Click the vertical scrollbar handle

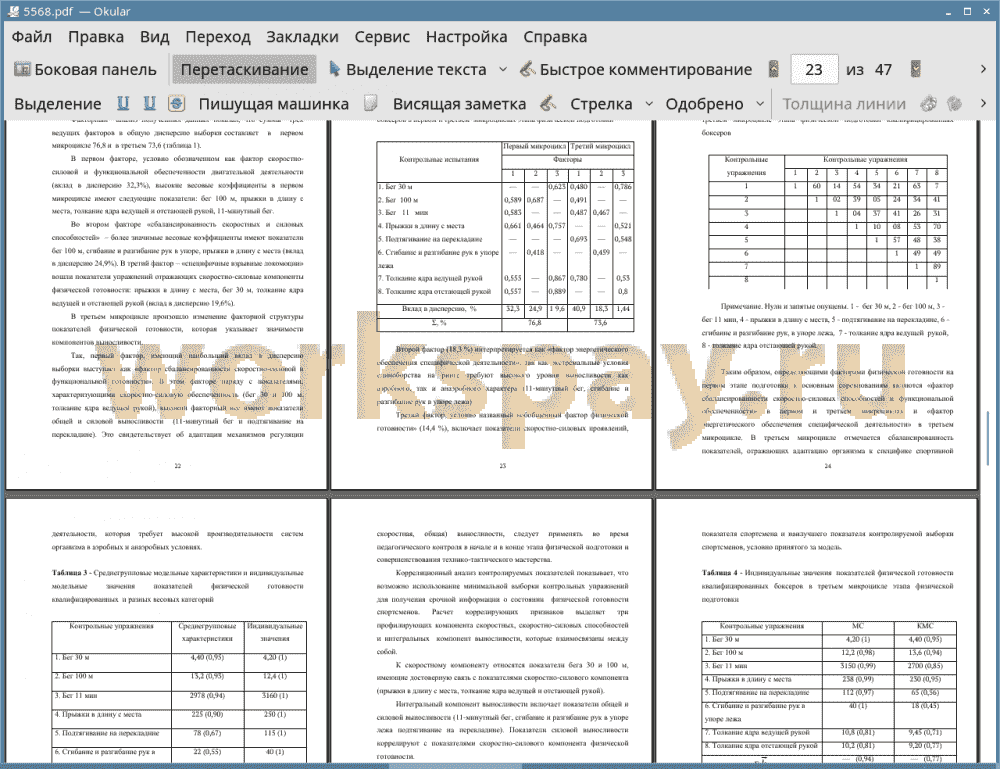[989, 438]
